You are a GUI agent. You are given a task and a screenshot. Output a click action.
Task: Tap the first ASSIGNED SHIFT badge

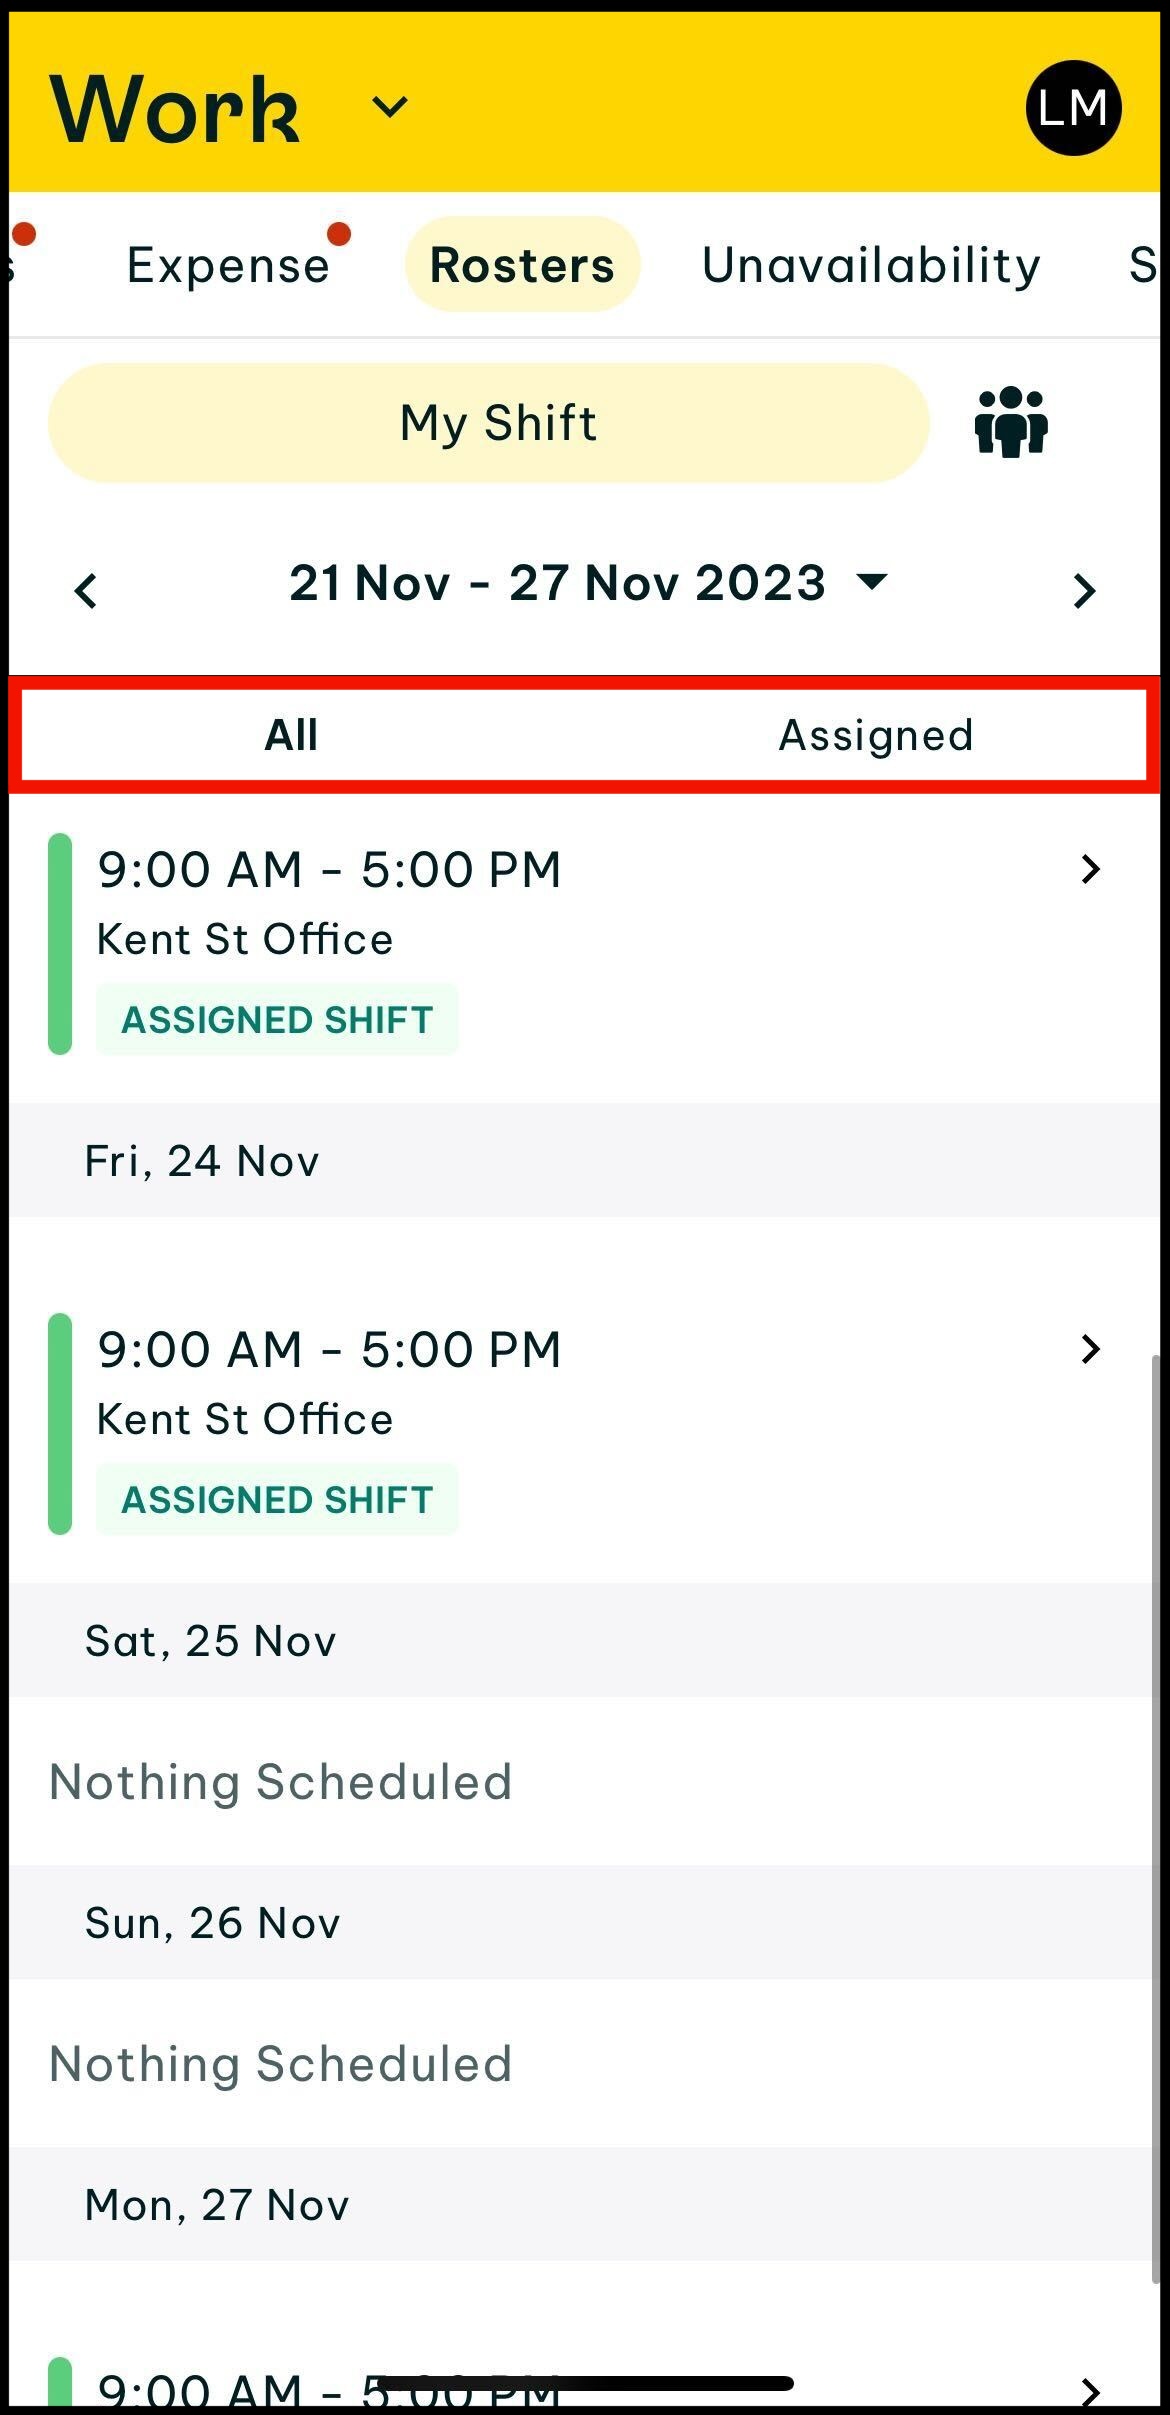[277, 1019]
